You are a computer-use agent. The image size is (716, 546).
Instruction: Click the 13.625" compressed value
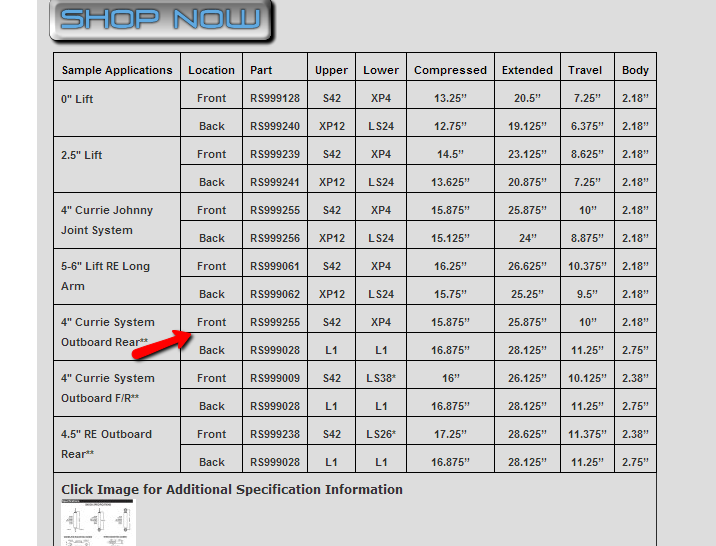pos(450,182)
